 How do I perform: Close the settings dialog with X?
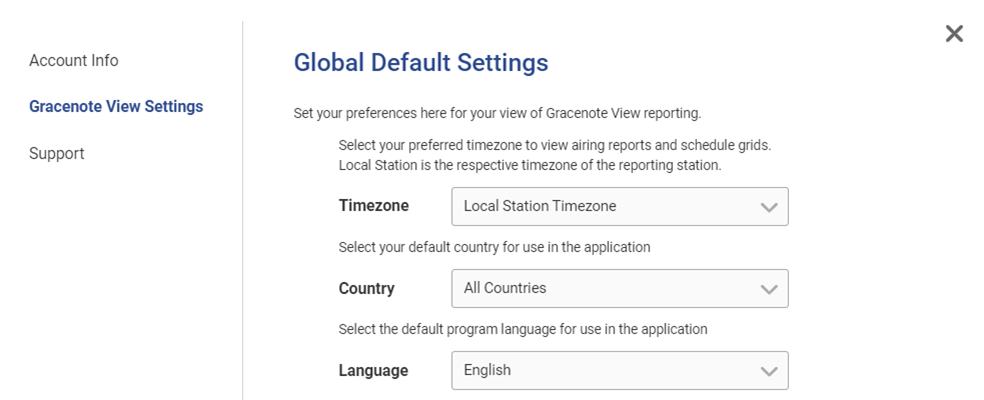pos(954,34)
